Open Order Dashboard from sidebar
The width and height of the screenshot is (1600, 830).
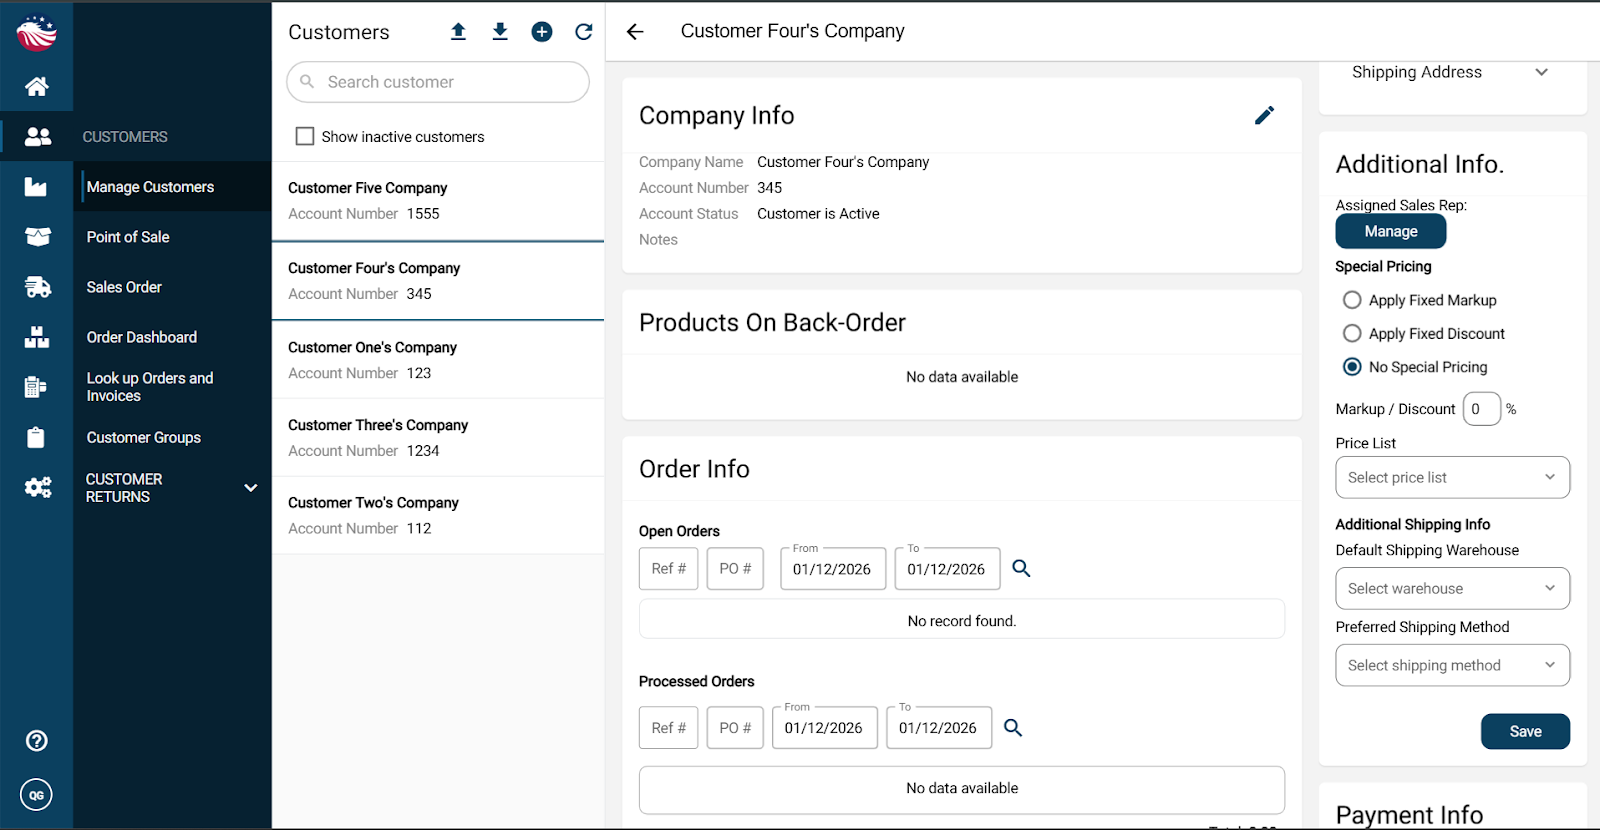[142, 337]
